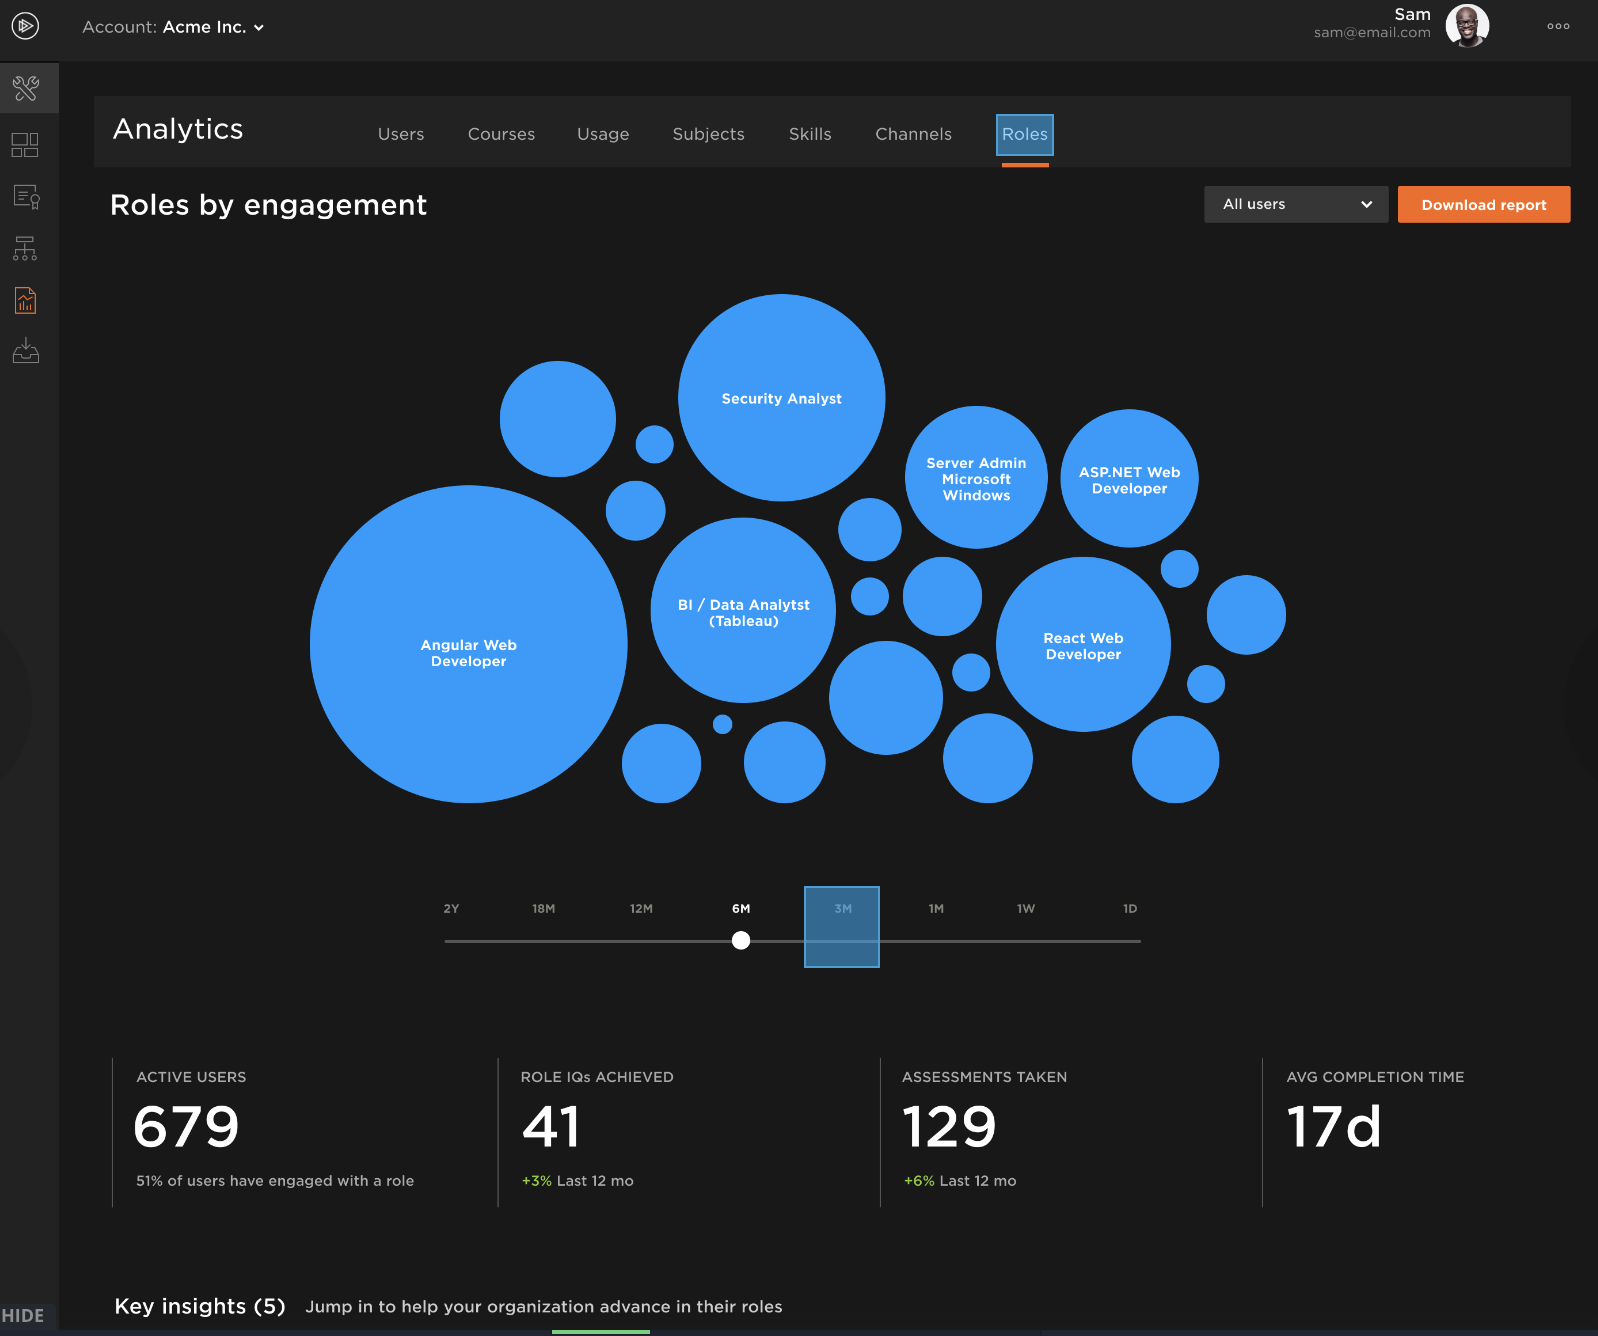Open the three-dot more options menu
Viewport: 1598px width, 1336px height.
pos(1558,27)
